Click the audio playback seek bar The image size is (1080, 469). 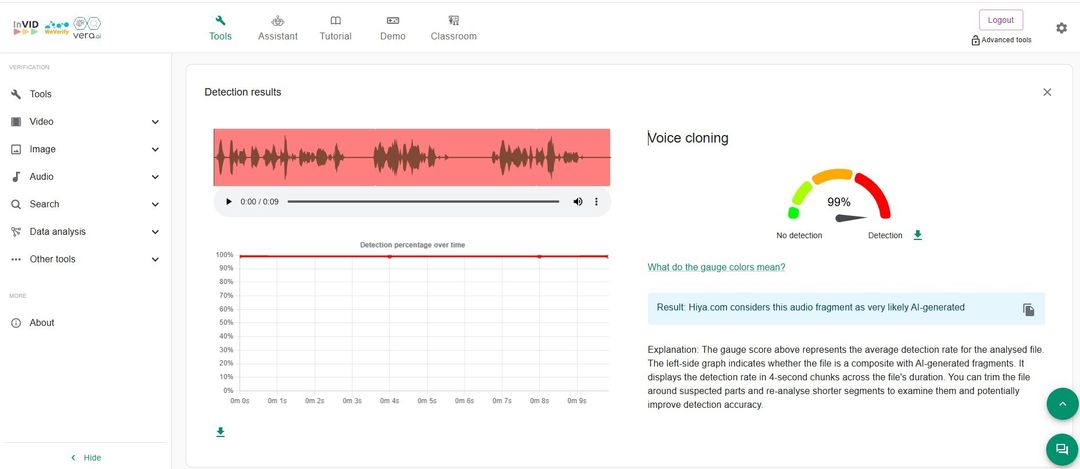(x=423, y=202)
